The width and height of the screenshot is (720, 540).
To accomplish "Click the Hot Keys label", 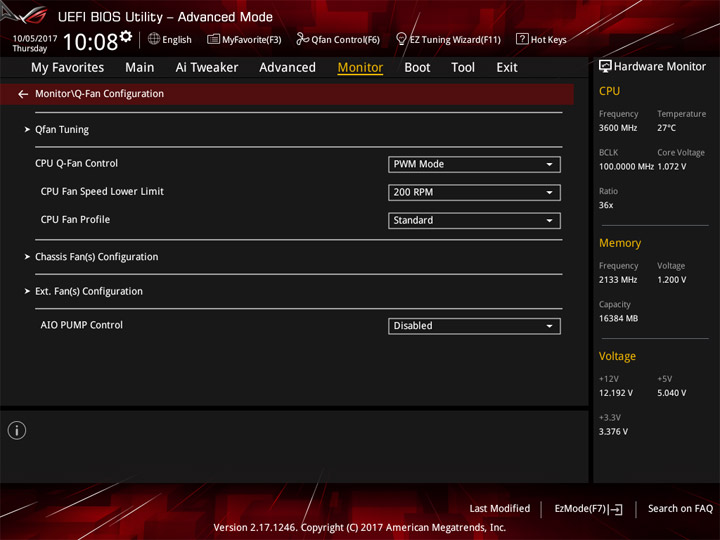I will point(548,39).
